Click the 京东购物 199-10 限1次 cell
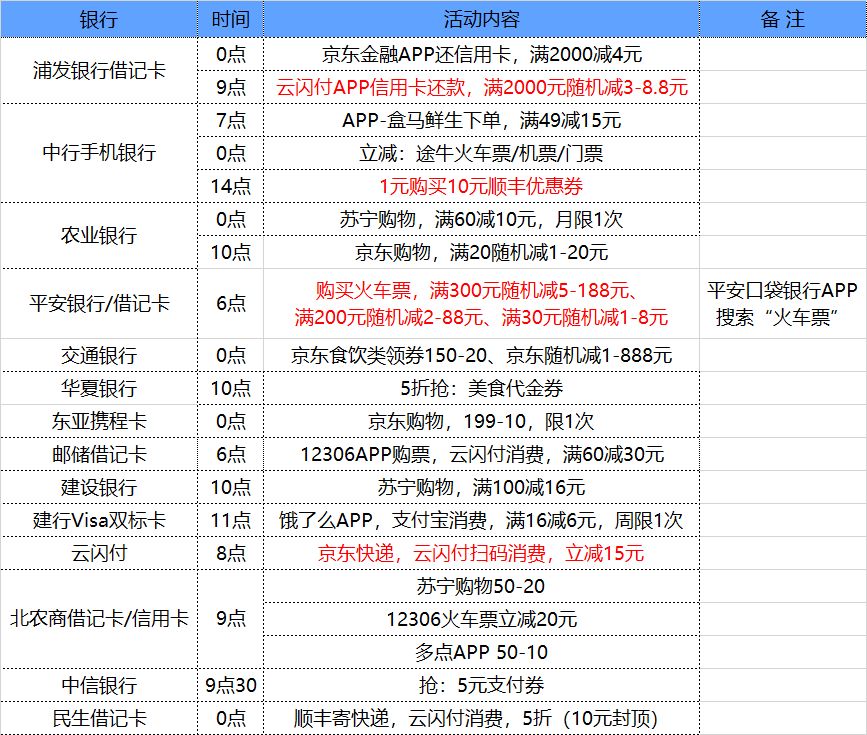Viewport: 867px width, 735px height. pos(482,421)
